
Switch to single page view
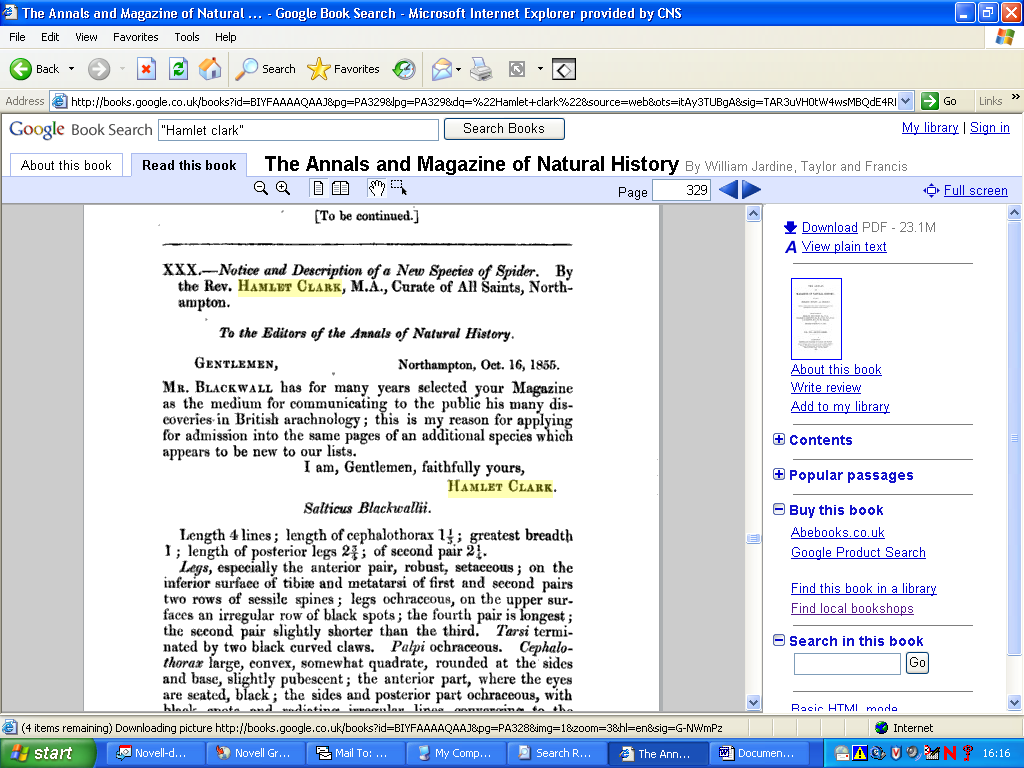pos(319,188)
